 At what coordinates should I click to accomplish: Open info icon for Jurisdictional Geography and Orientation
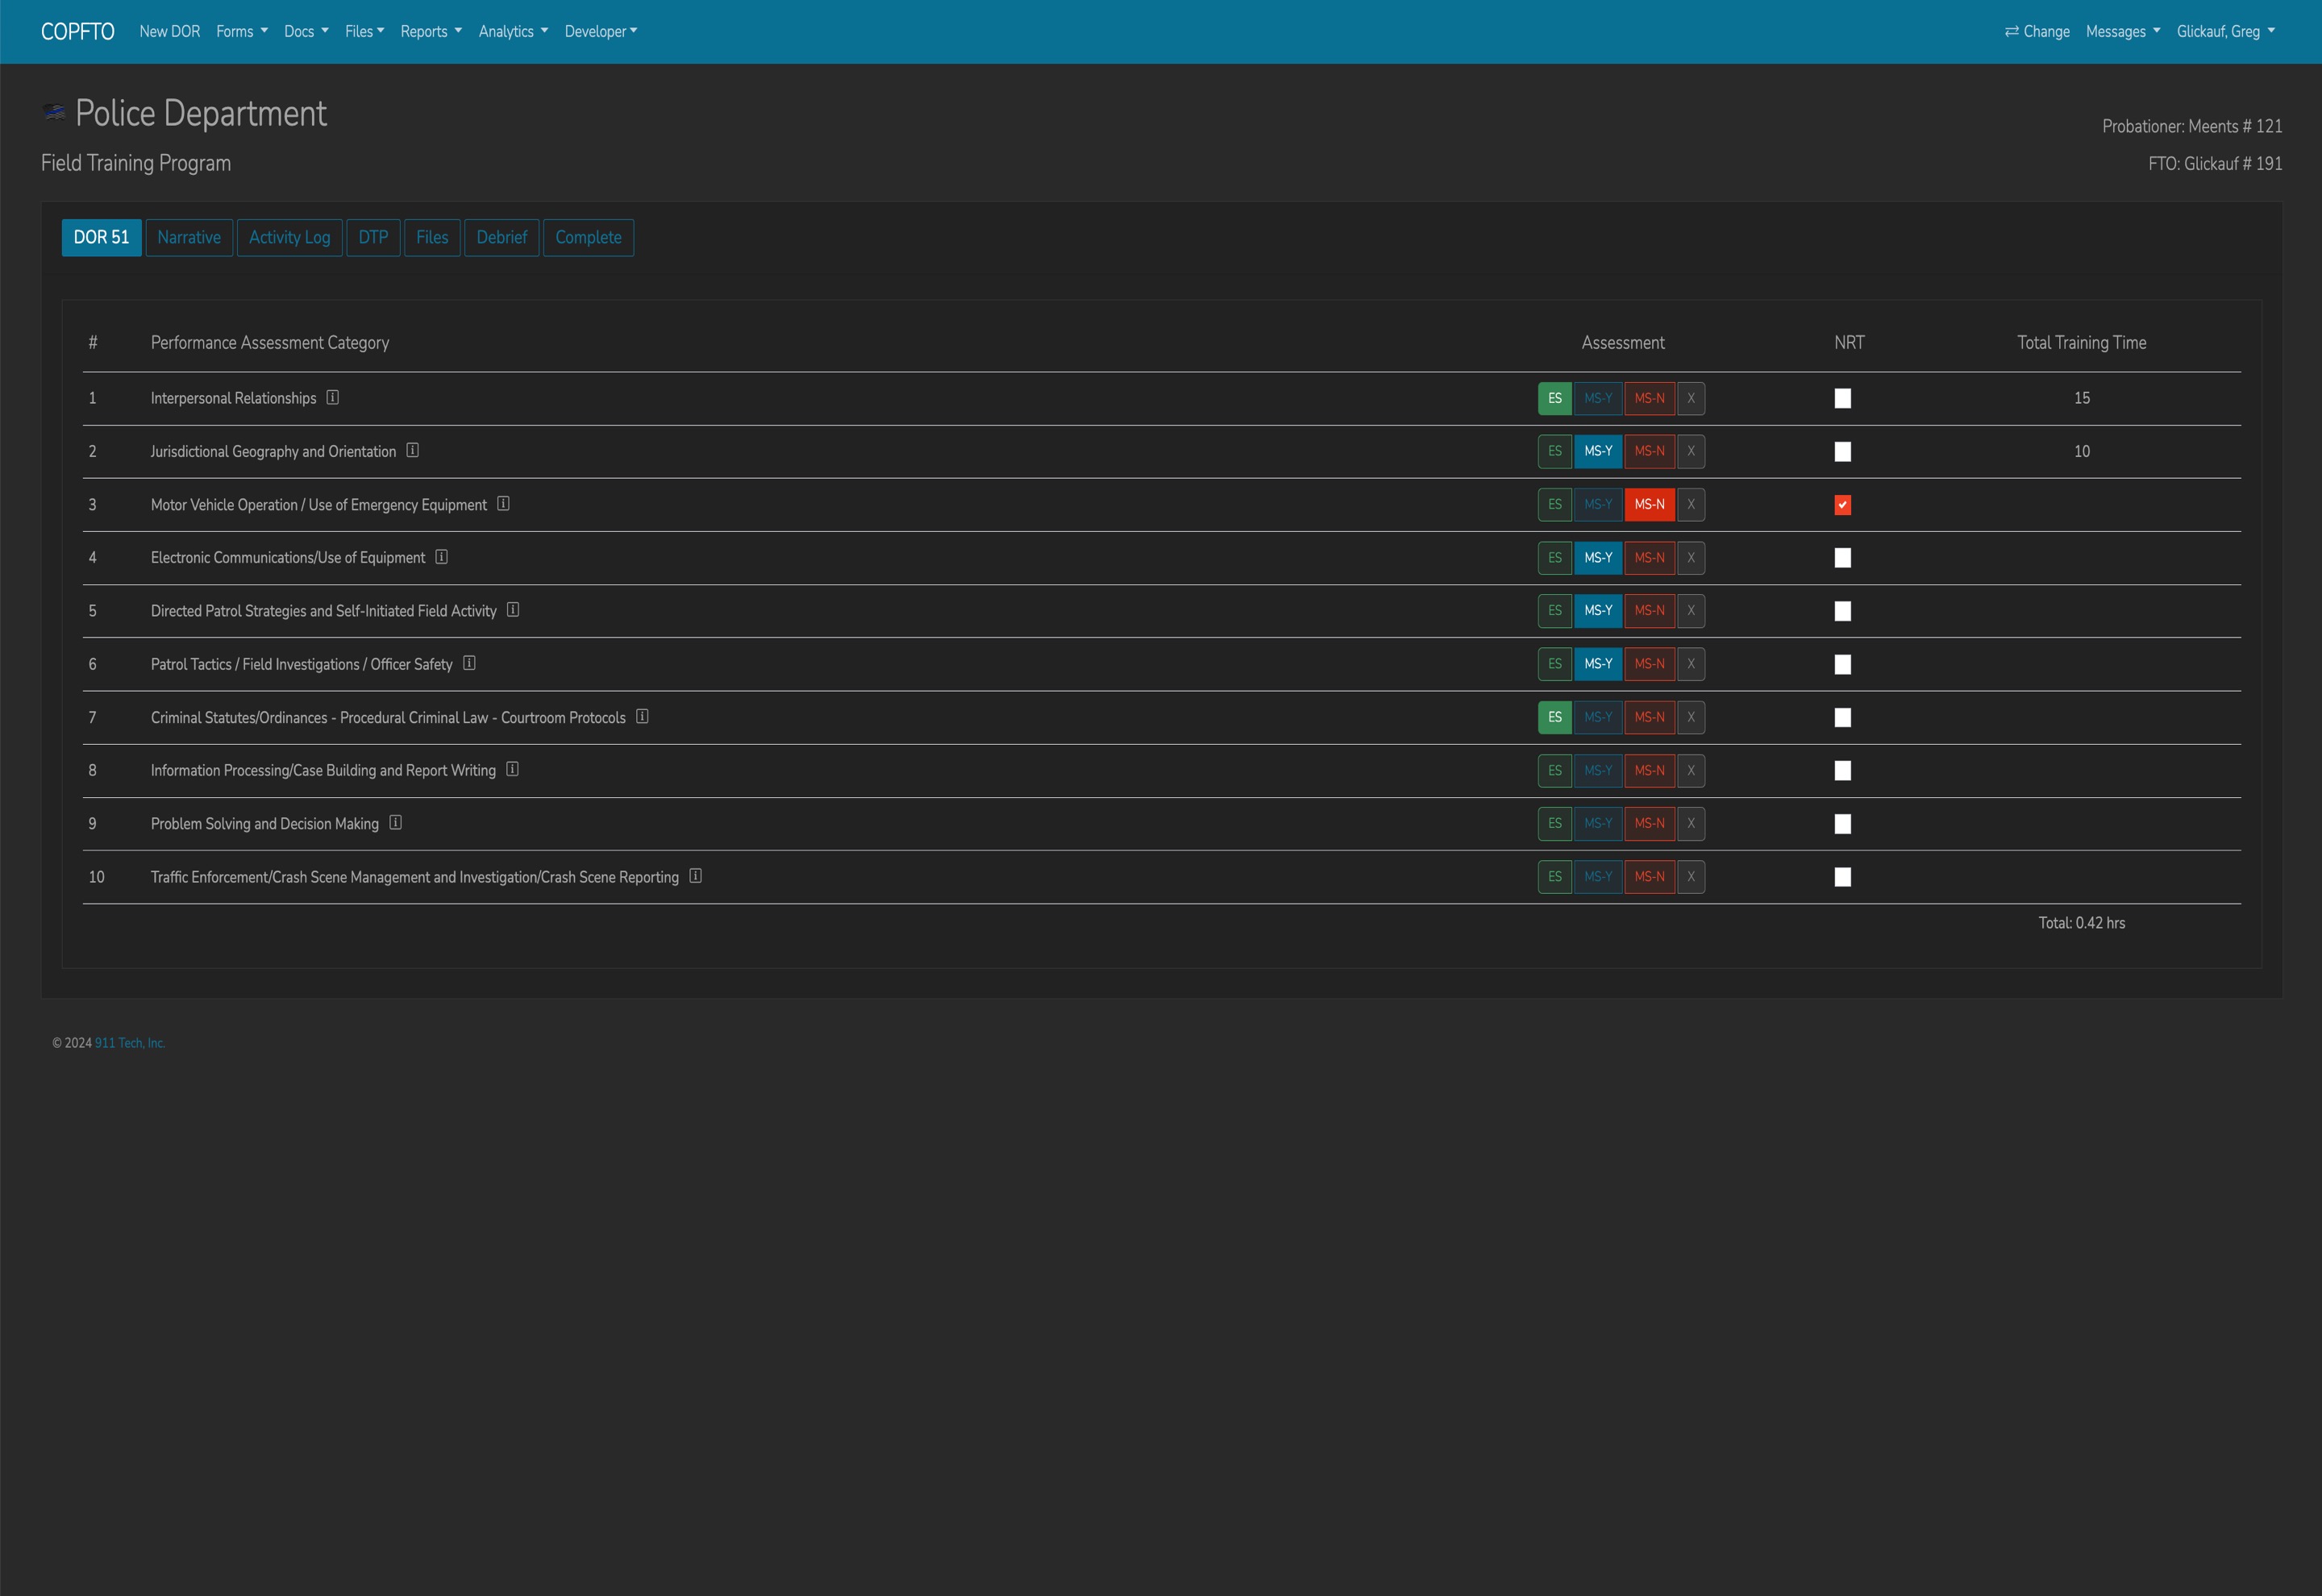pos(412,450)
